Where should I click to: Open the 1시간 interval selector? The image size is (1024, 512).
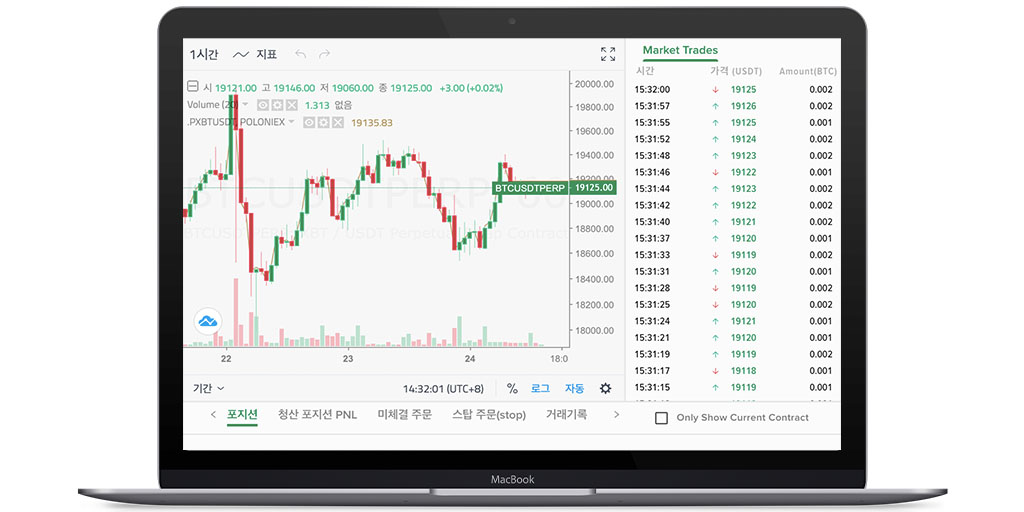point(204,55)
